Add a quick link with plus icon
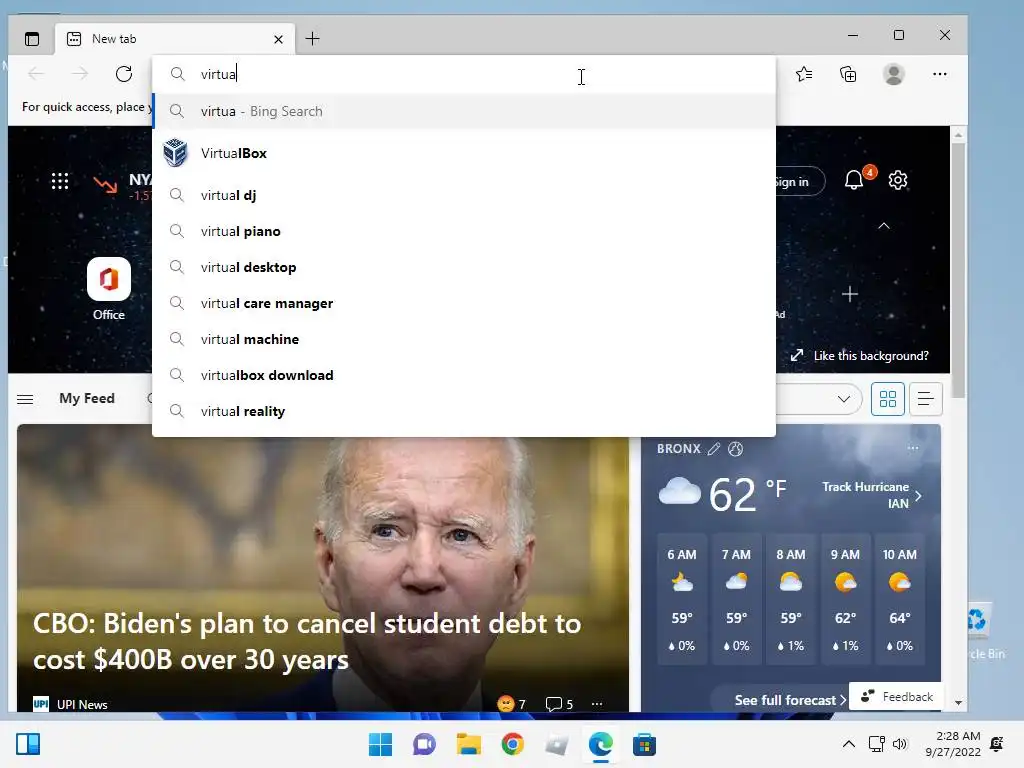 pos(849,295)
